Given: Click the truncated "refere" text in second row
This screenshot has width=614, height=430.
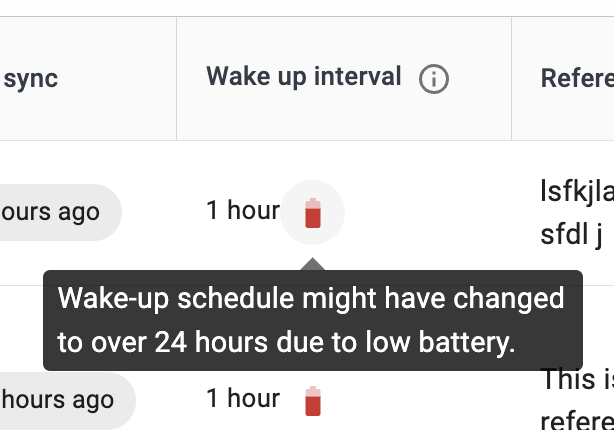Looking at the screenshot, I should pos(577,419).
